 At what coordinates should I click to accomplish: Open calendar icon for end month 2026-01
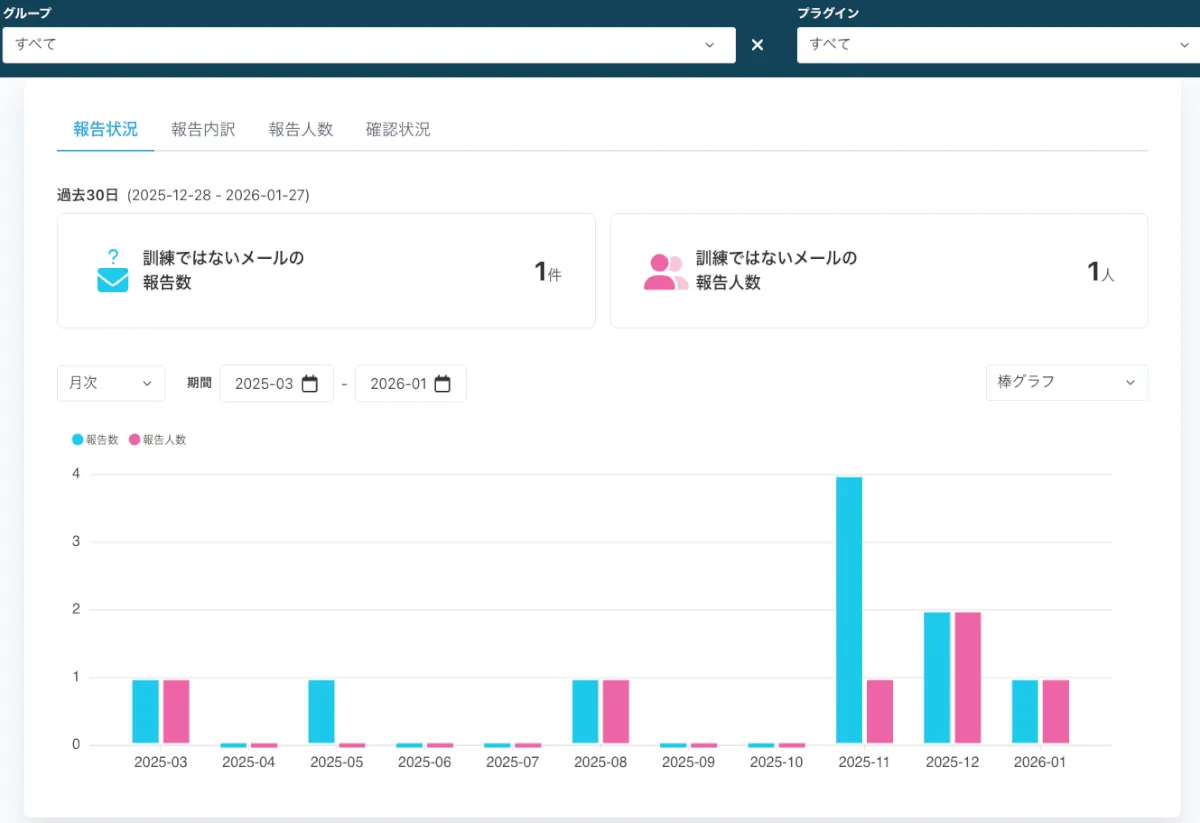pyautogui.click(x=443, y=384)
